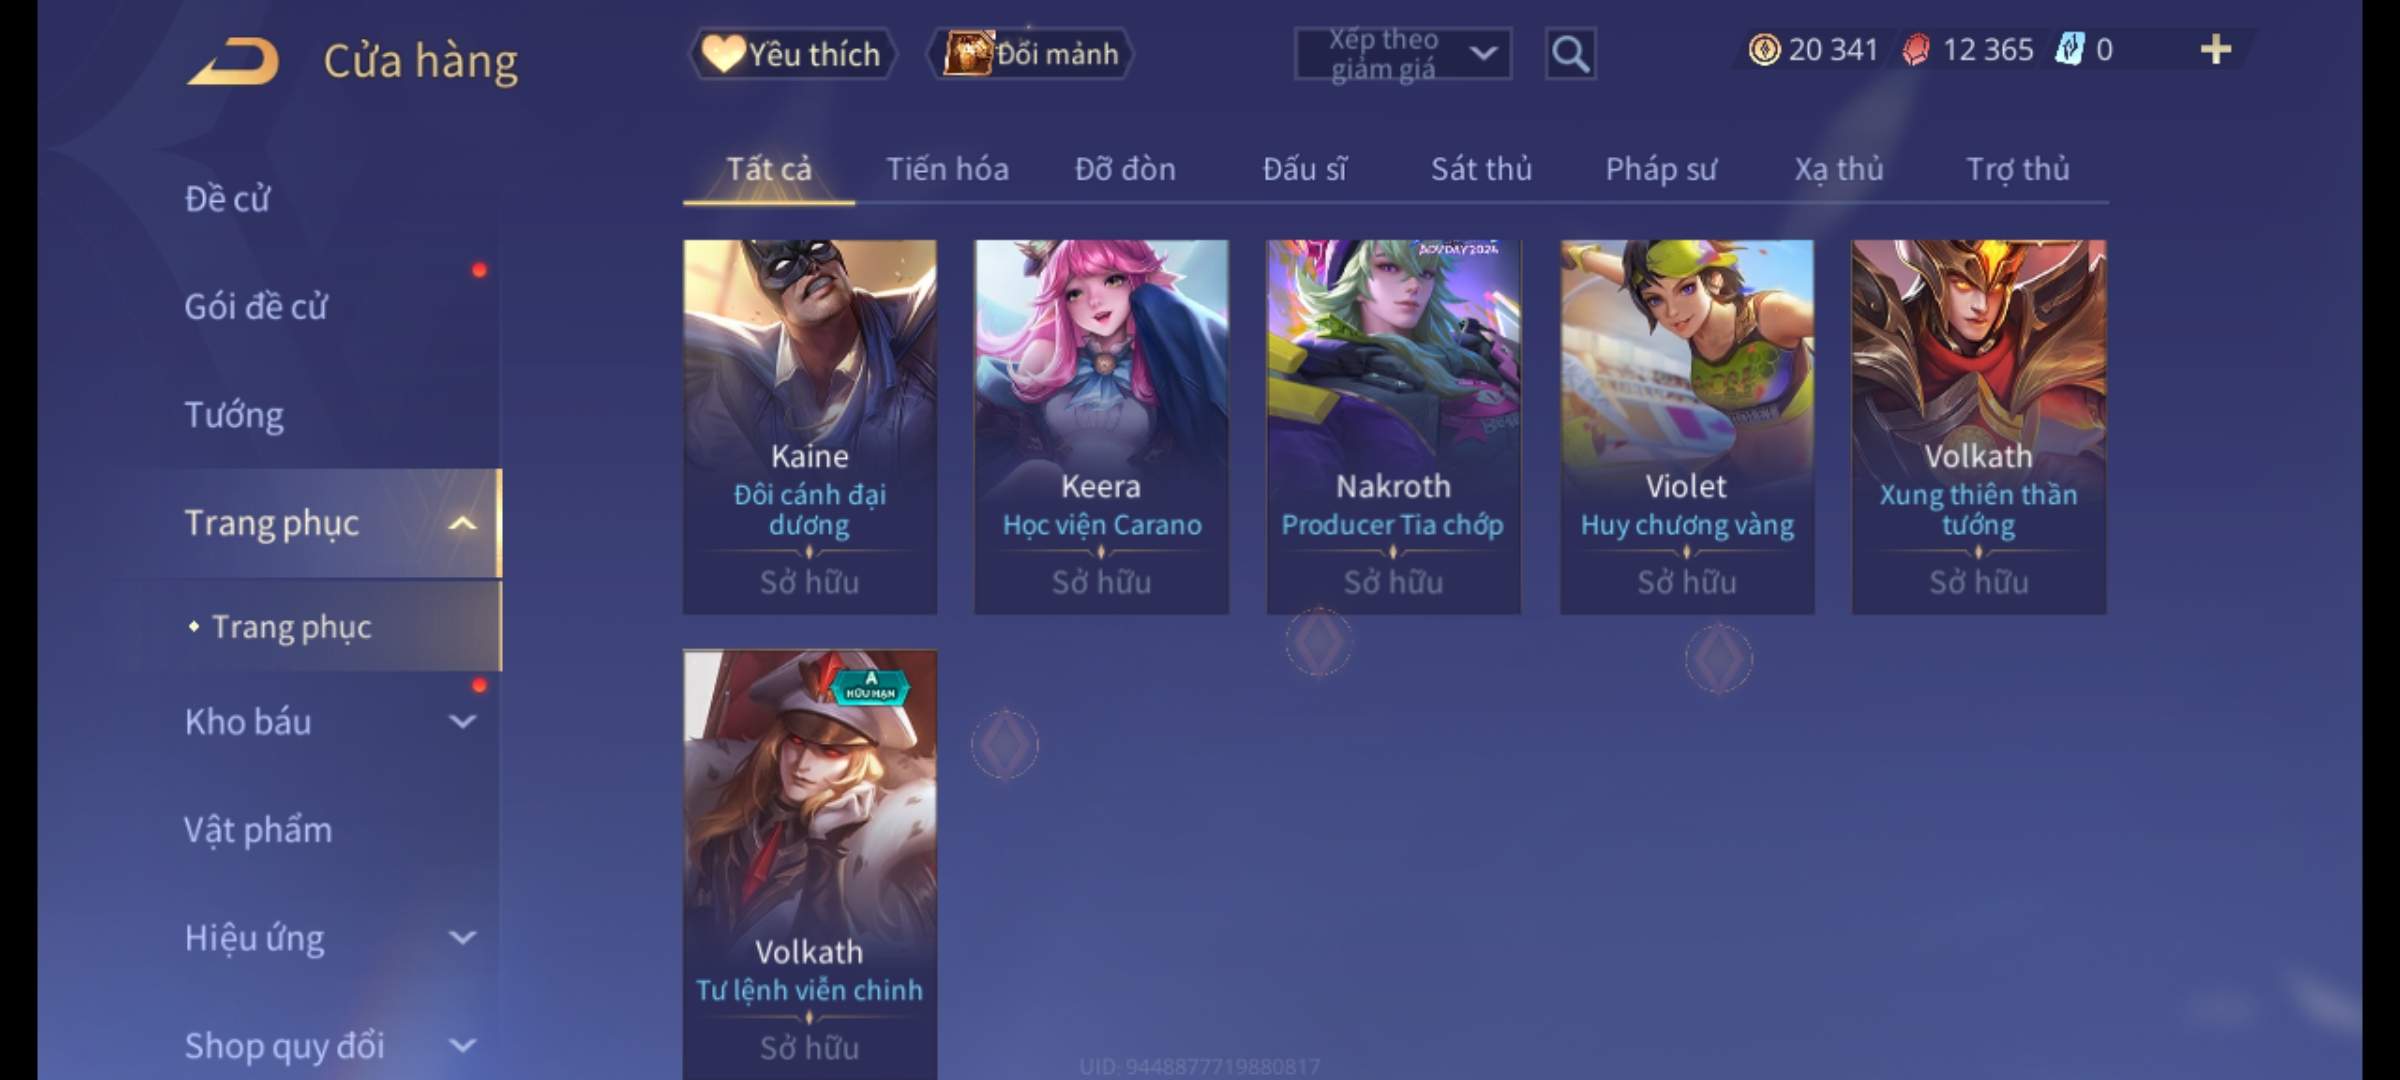Viewport: 2400px width, 1080px height.
Task: Expand the Kho báu sidebar section
Action: (462, 721)
